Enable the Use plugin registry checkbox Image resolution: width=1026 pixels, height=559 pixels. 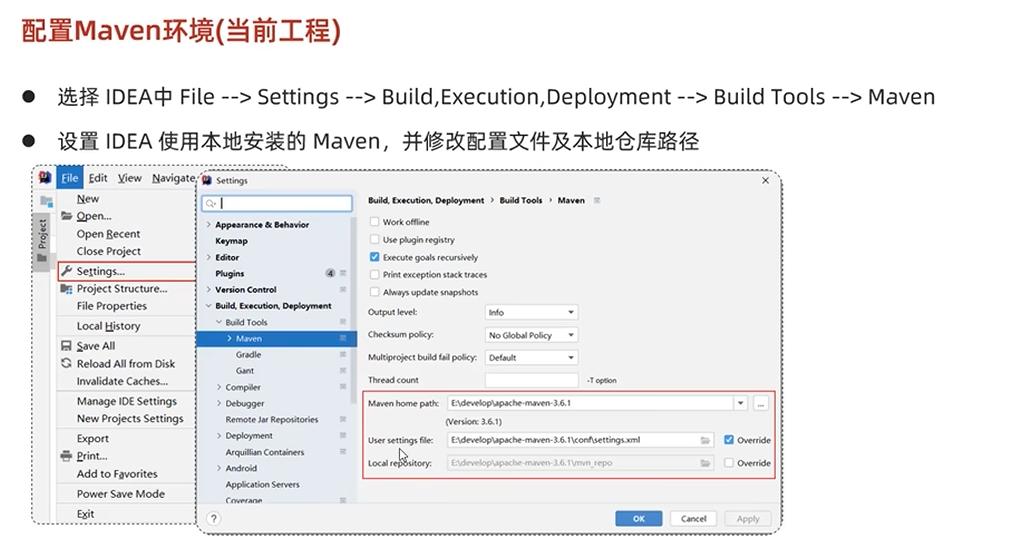pos(374,240)
